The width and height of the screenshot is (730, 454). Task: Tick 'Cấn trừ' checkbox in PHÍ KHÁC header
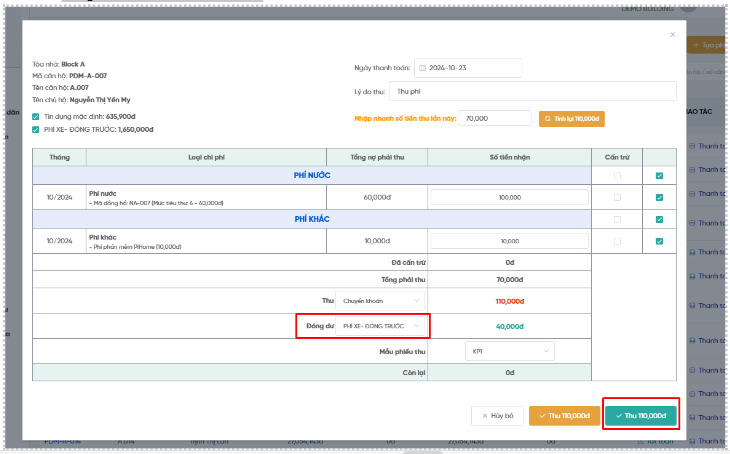tap(617, 219)
